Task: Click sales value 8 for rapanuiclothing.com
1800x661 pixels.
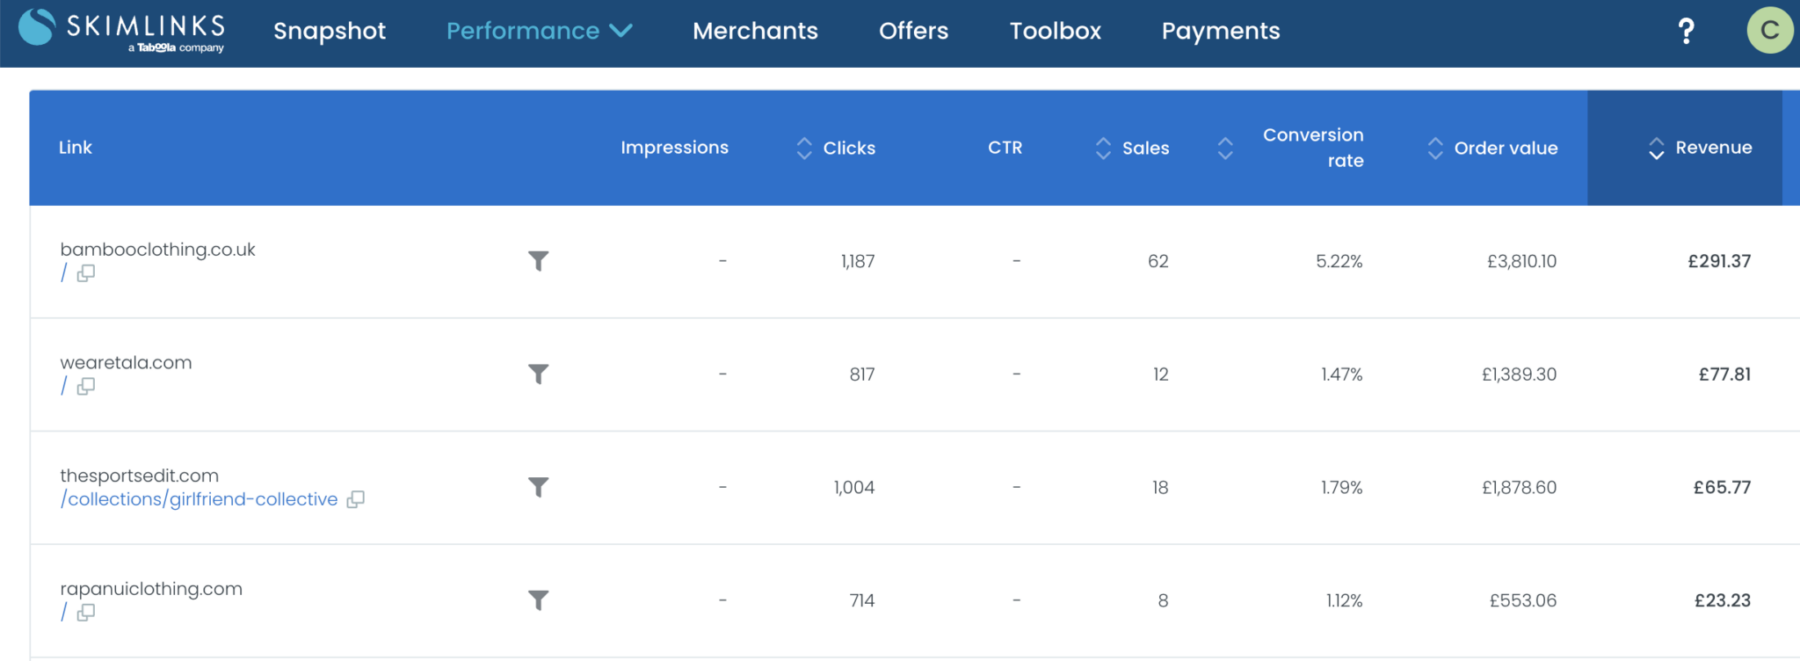Action: point(1163,600)
